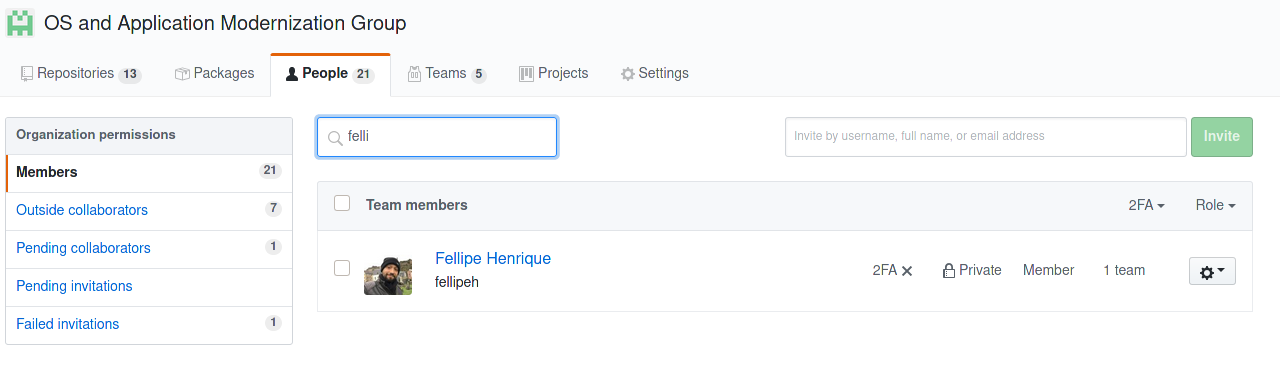Click the green Invite button
This screenshot has height=365, width=1280.
1222,137
